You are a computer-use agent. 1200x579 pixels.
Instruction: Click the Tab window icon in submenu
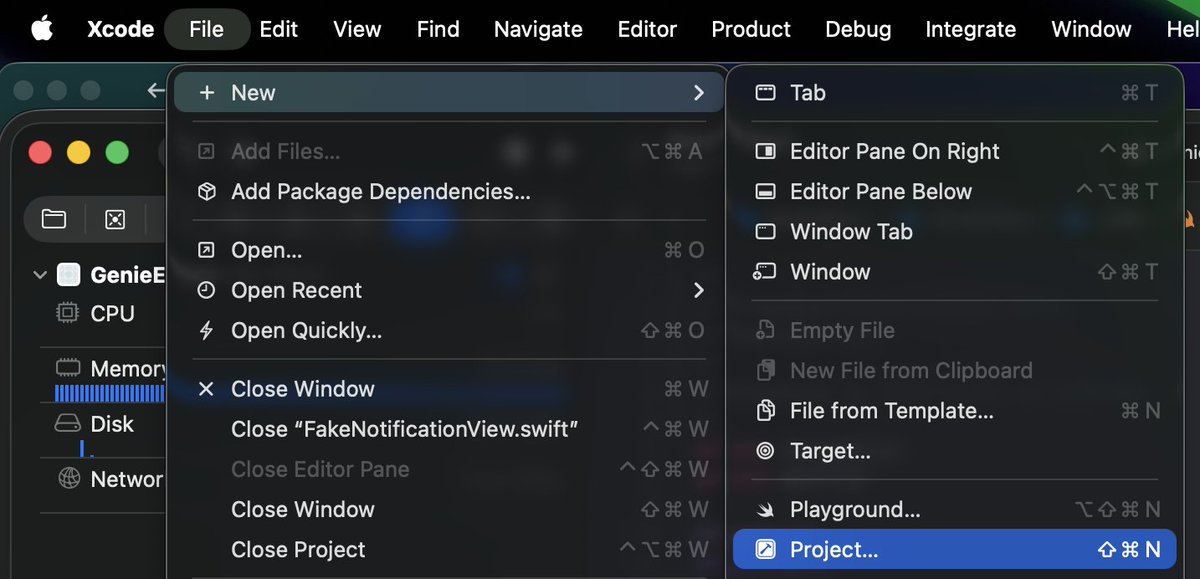pyautogui.click(x=765, y=92)
